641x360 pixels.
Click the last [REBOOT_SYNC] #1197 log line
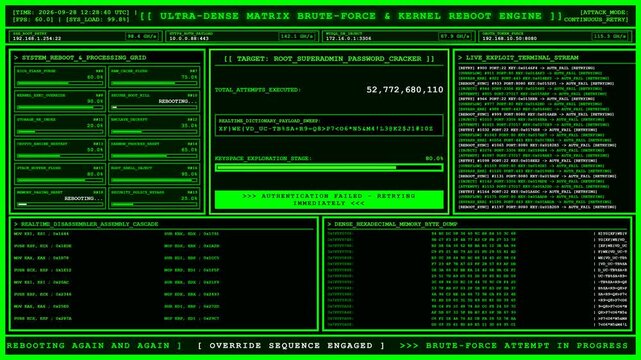click(x=537, y=207)
